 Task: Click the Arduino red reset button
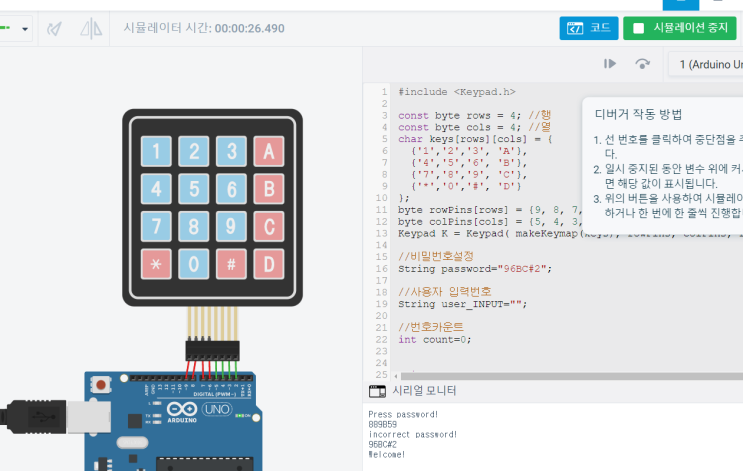pyautogui.click(x=100, y=384)
